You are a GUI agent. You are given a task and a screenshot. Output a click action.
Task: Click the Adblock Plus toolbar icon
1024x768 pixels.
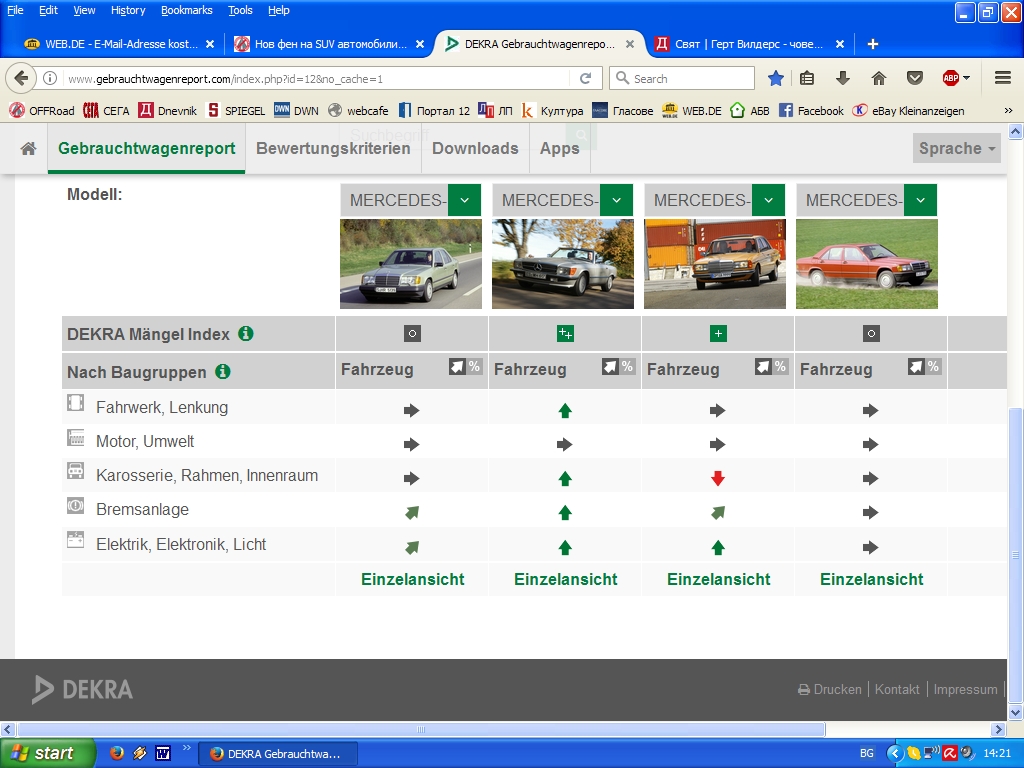[x=951, y=78]
